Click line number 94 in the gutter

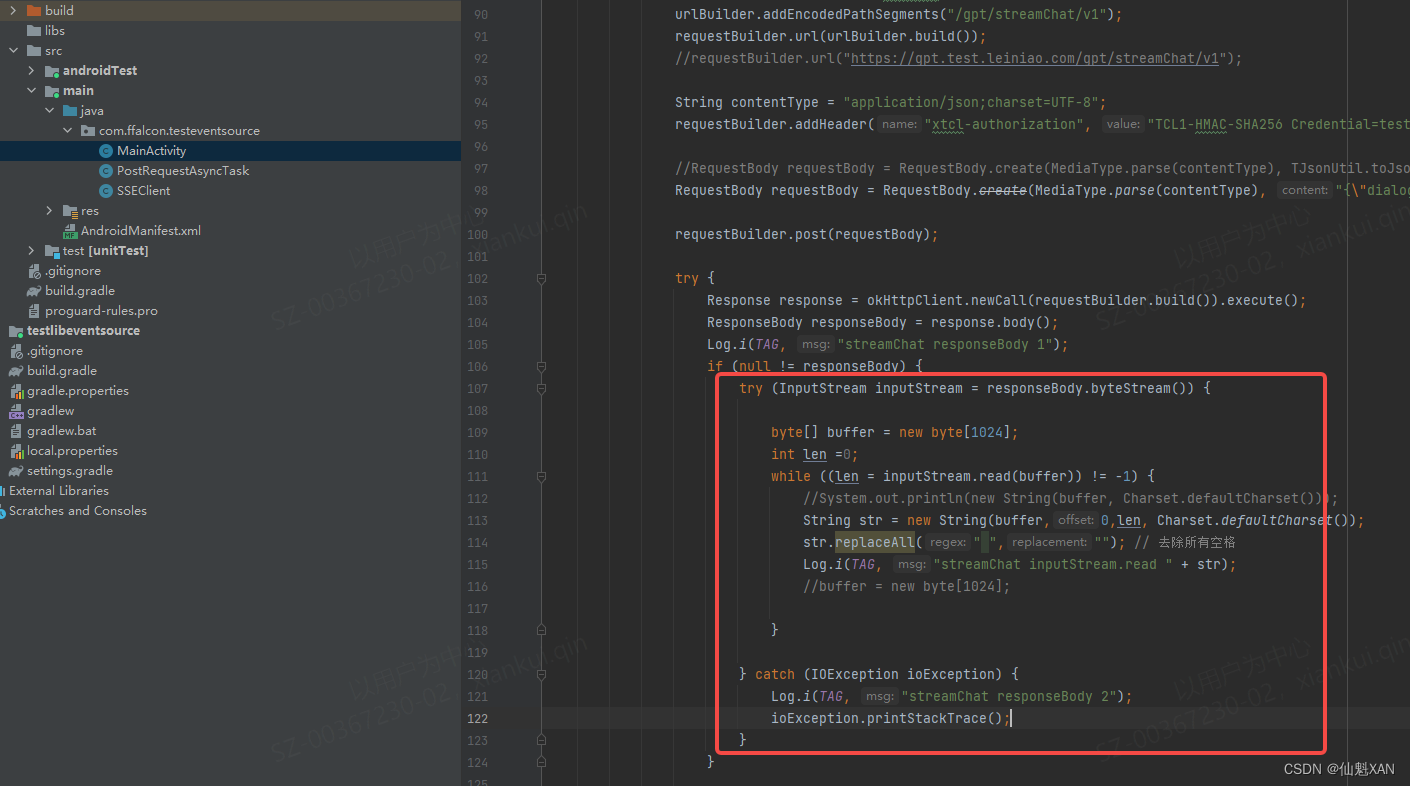pos(481,103)
